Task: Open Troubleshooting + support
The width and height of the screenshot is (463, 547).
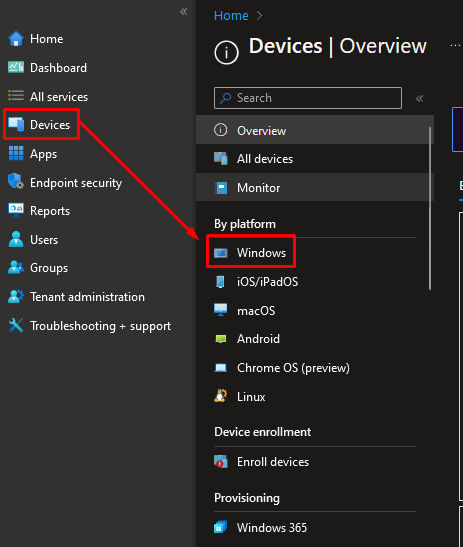Action: click(100, 326)
